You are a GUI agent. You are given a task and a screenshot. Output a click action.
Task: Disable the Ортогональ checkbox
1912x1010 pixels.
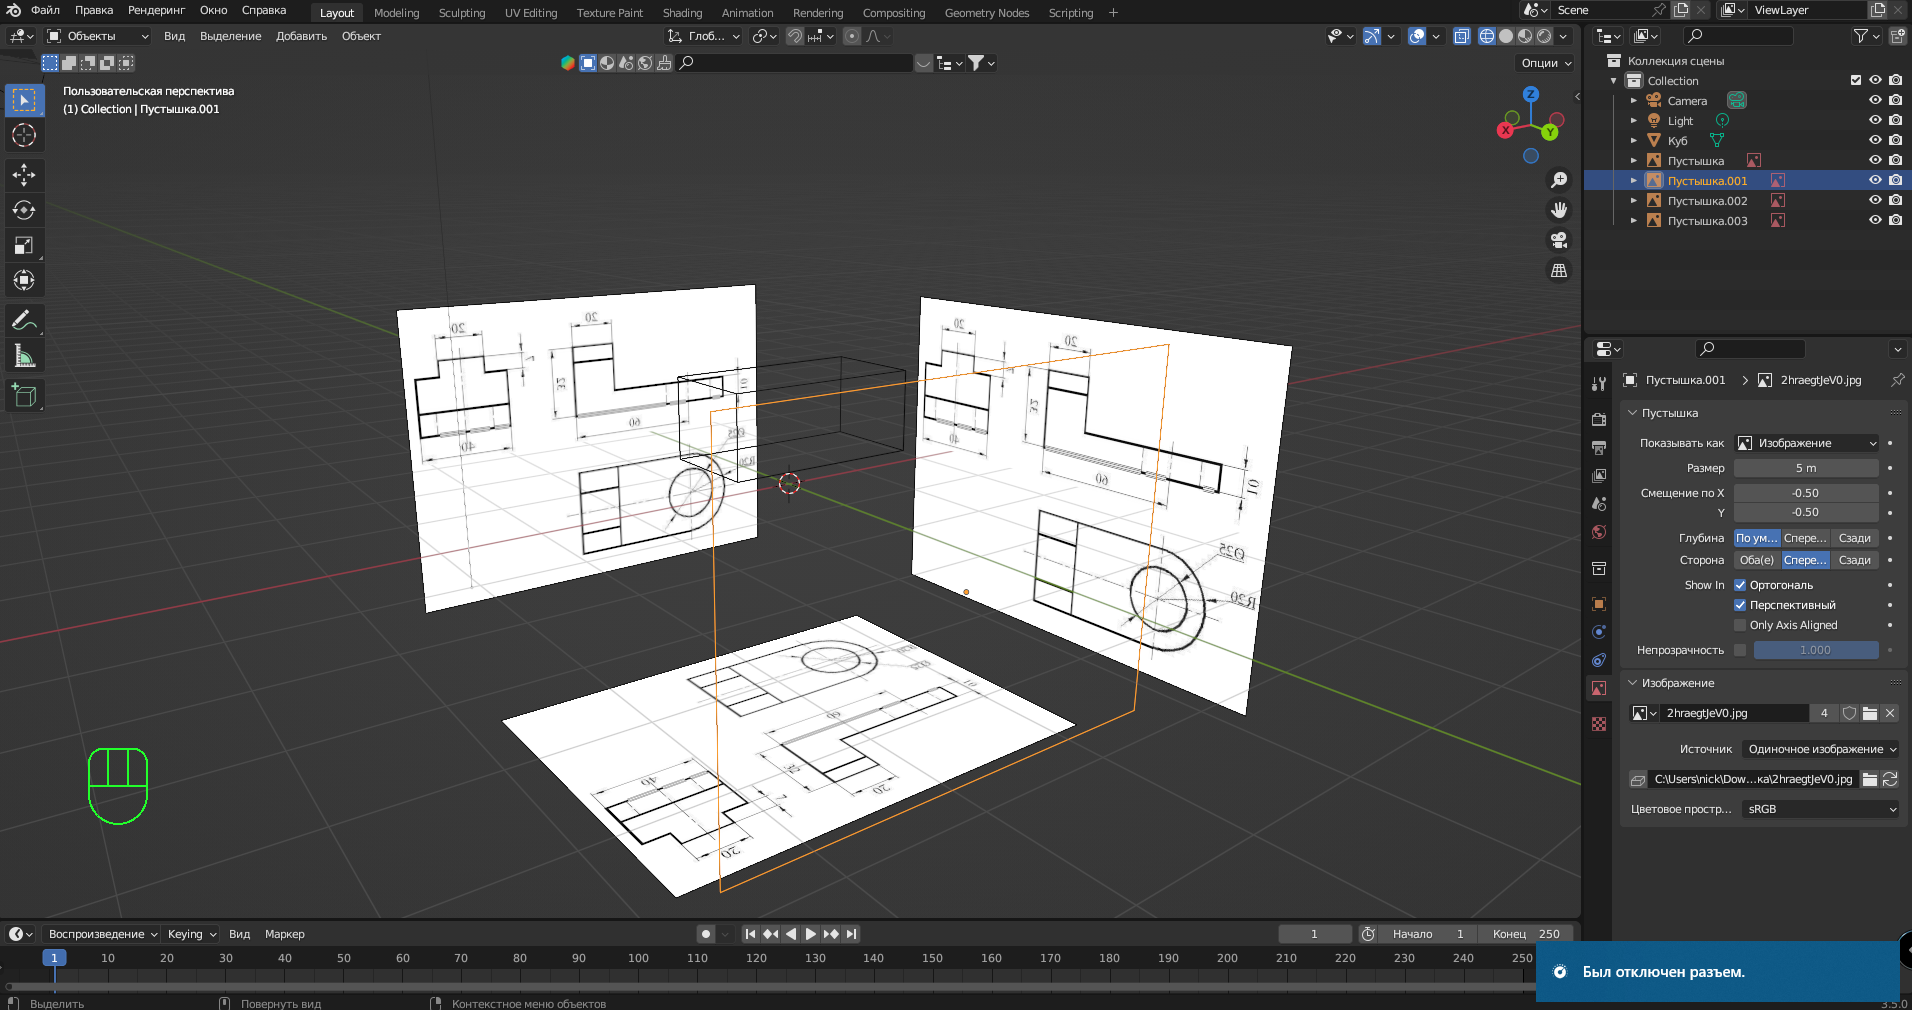coord(1740,585)
